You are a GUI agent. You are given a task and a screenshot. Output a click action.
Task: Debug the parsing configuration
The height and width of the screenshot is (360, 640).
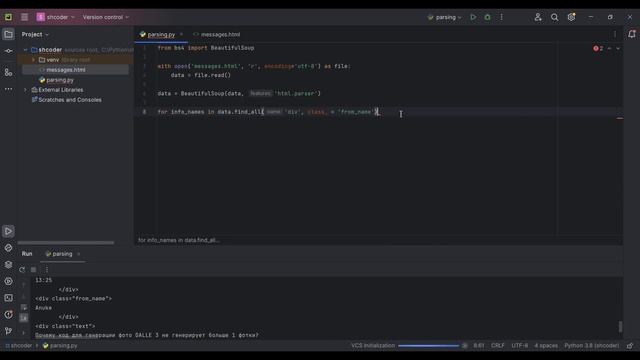coord(487,17)
